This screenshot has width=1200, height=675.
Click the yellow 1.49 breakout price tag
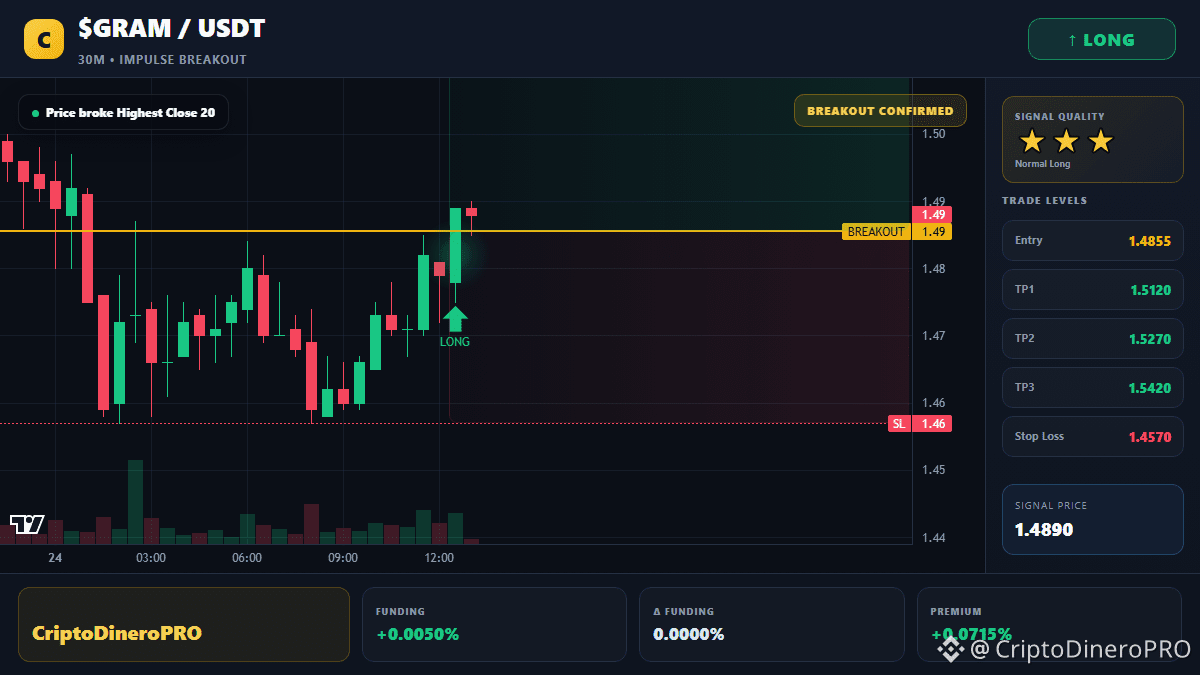[932, 232]
